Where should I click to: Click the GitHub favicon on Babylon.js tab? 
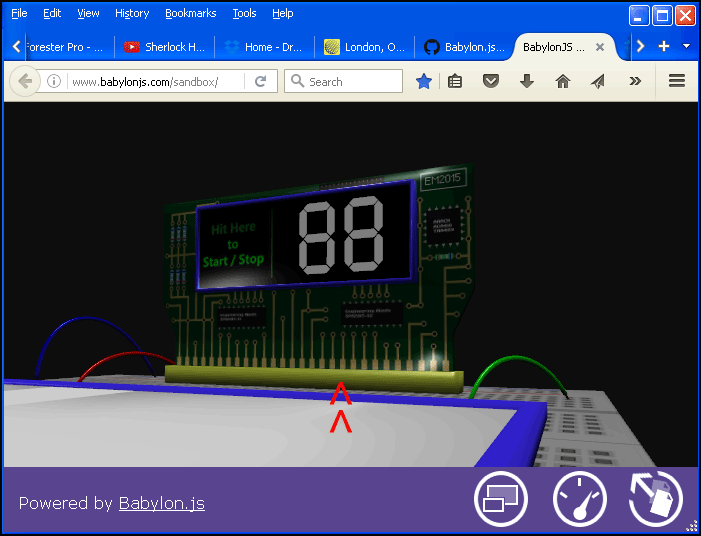pyautogui.click(x=431, y=47)
